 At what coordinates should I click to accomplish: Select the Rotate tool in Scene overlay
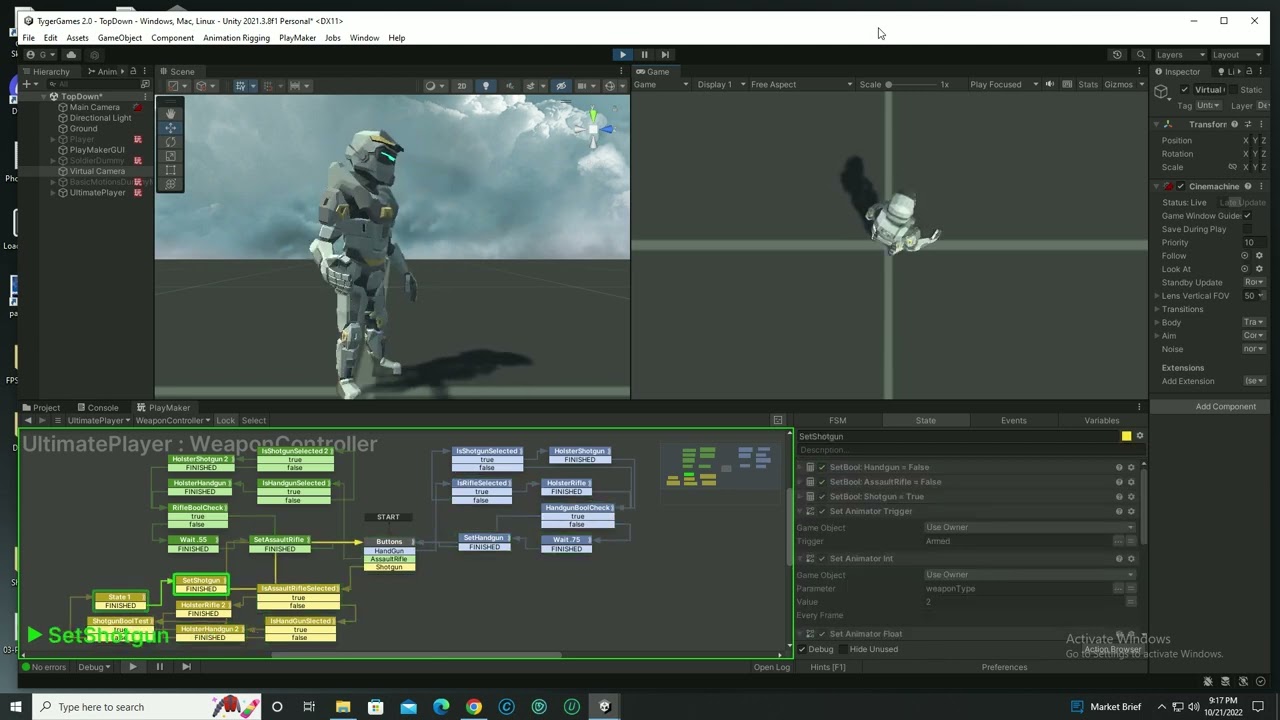[x=170, y=142]
